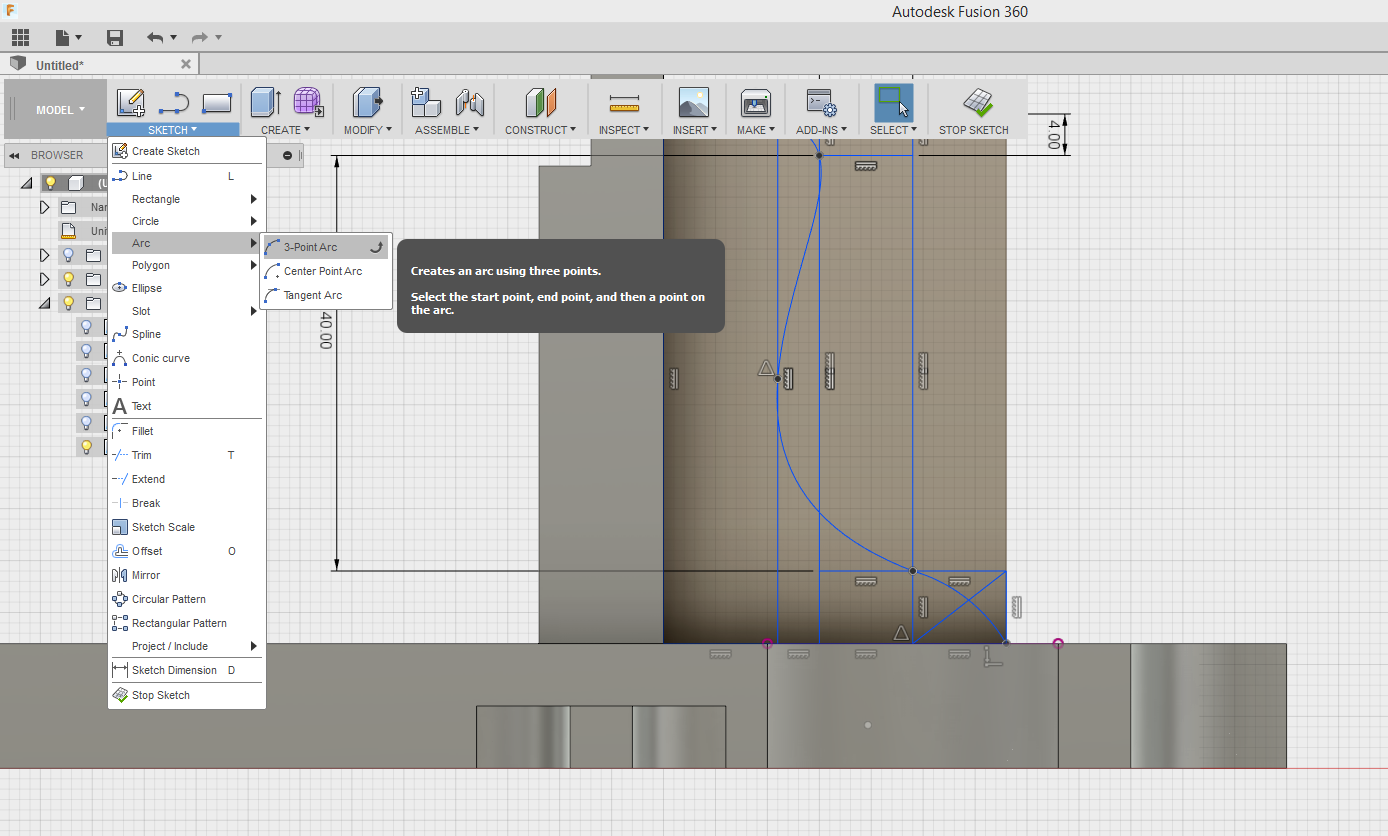
Task: Click the image icon above INSERT
Action: 693,102
